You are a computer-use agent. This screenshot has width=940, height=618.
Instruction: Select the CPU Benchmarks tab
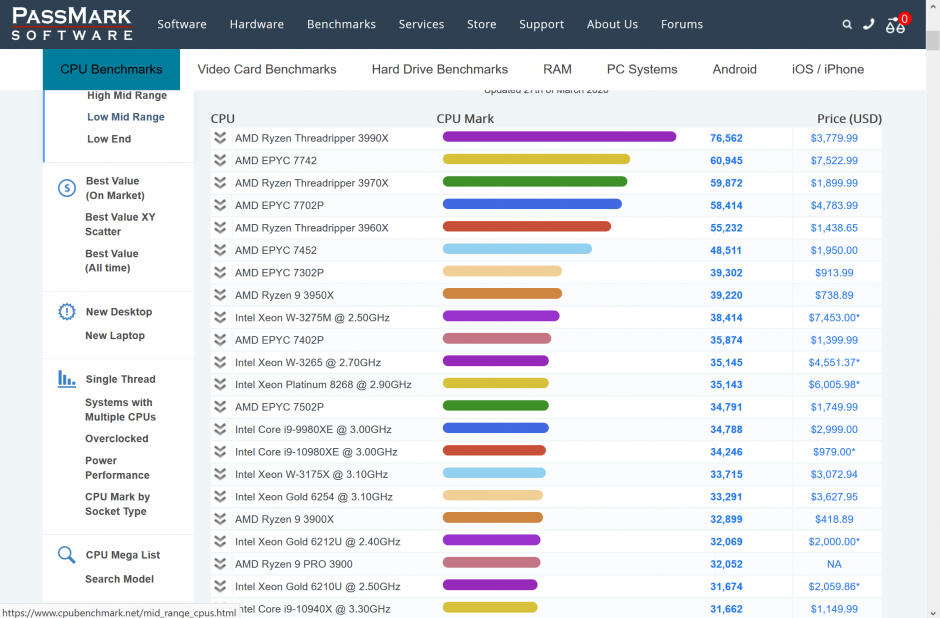pyautogui.click(x=112, y=70)
